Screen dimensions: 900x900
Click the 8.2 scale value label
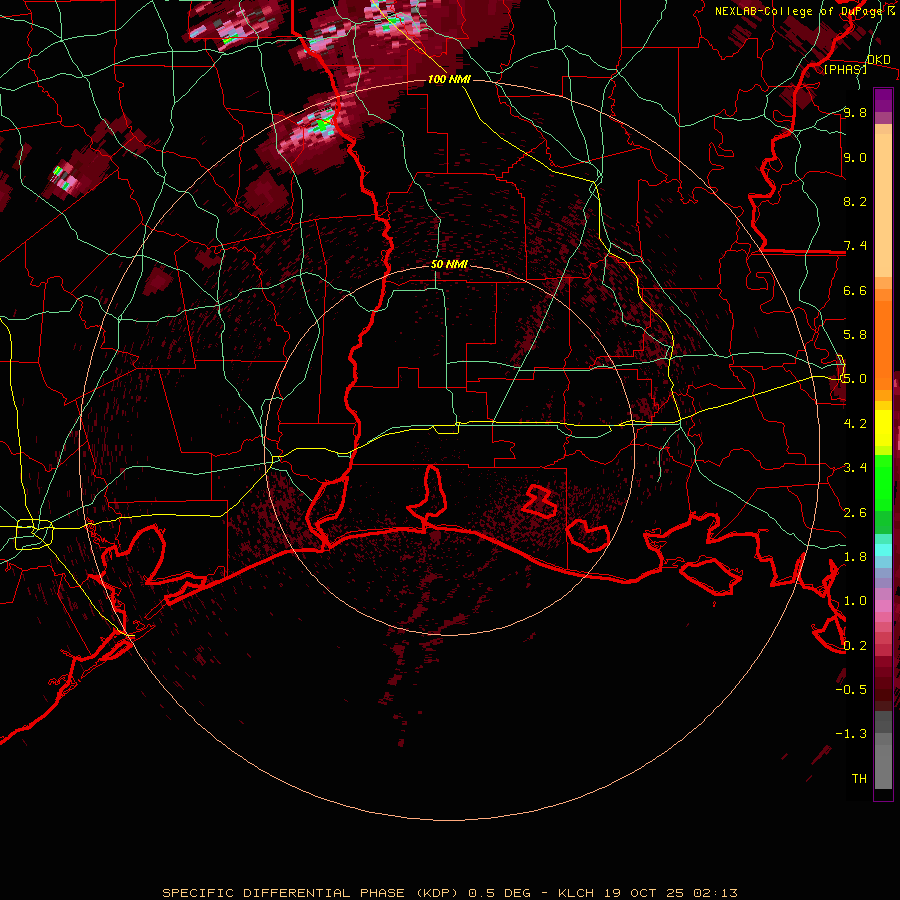pyautogui.click(x=855, y=201)
